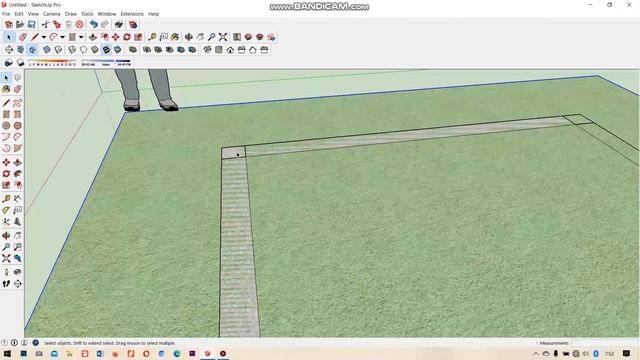Toggle X-Ray face style

pos(47,50)
